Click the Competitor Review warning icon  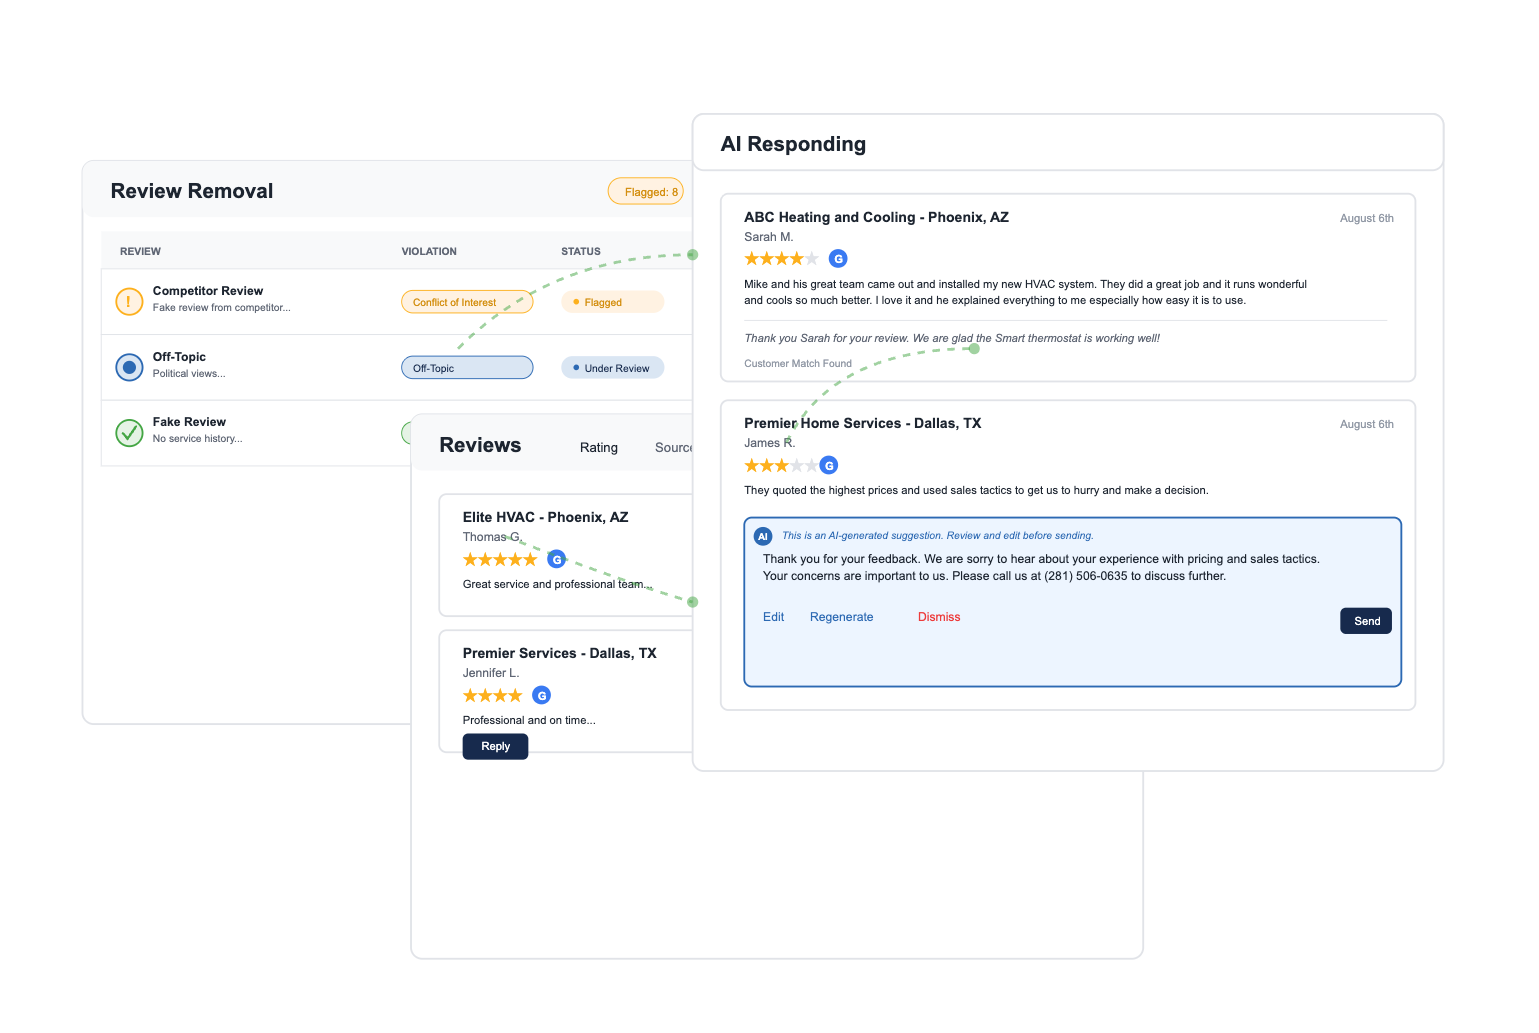129,301
